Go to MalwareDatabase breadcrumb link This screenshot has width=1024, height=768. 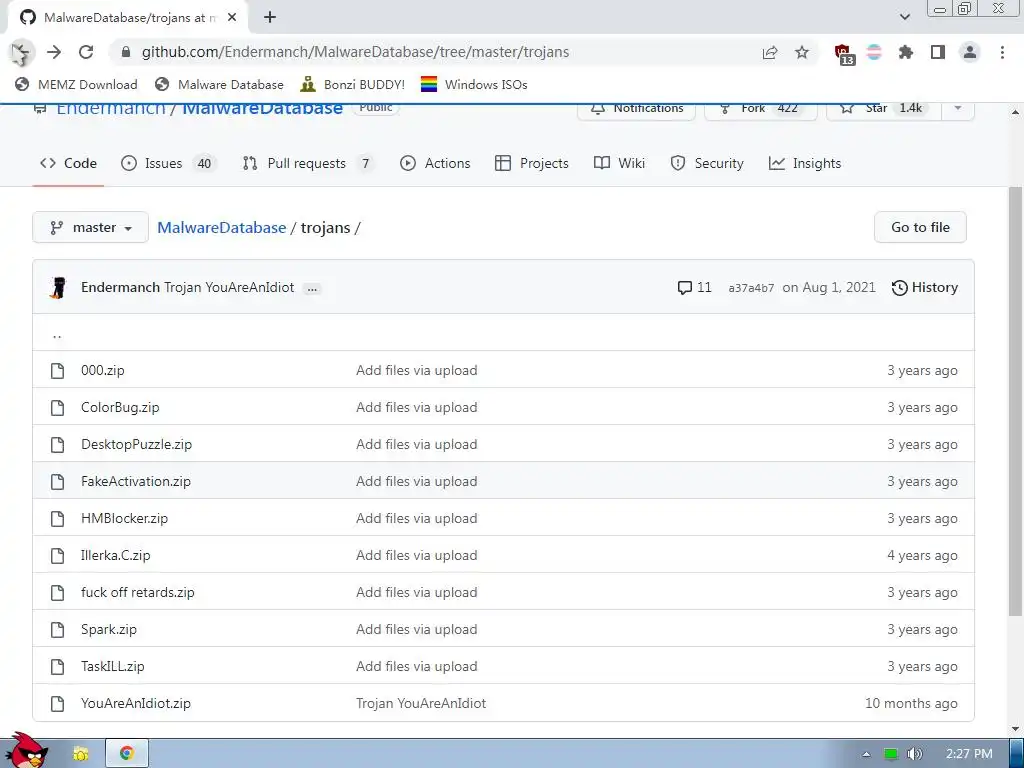(221, 227)
